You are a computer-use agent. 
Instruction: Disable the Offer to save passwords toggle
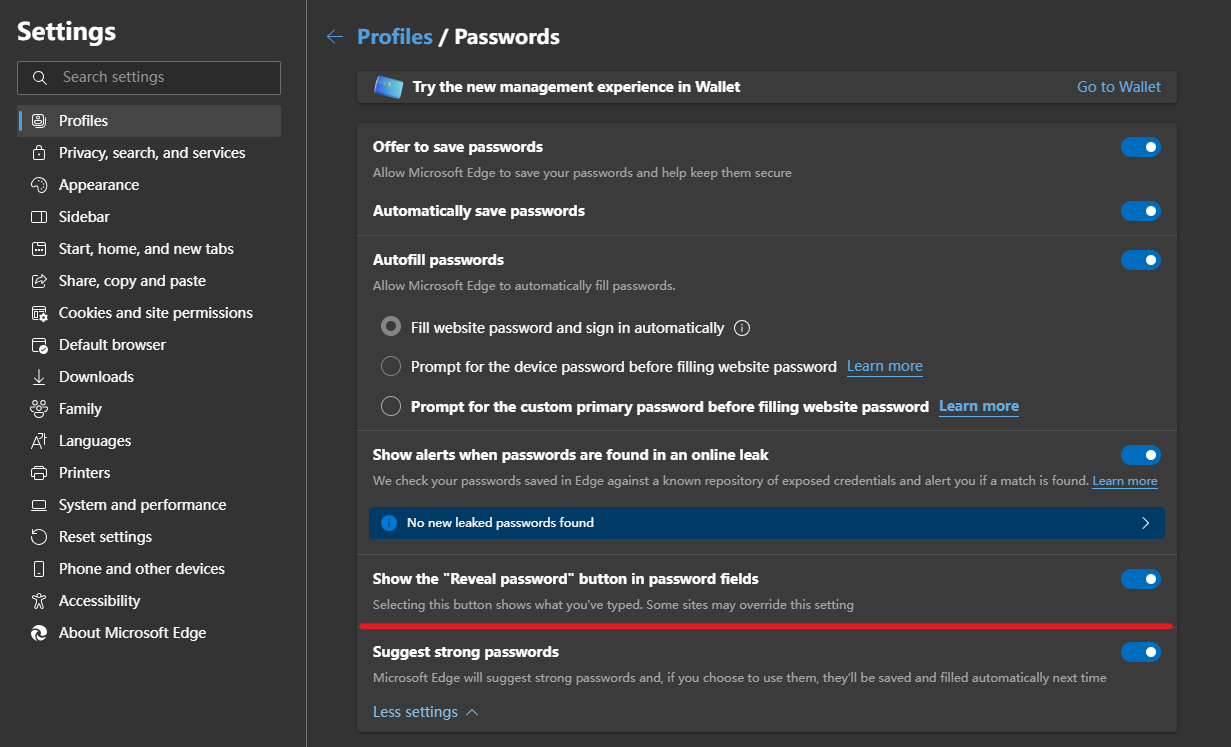tap(1140, 147)
